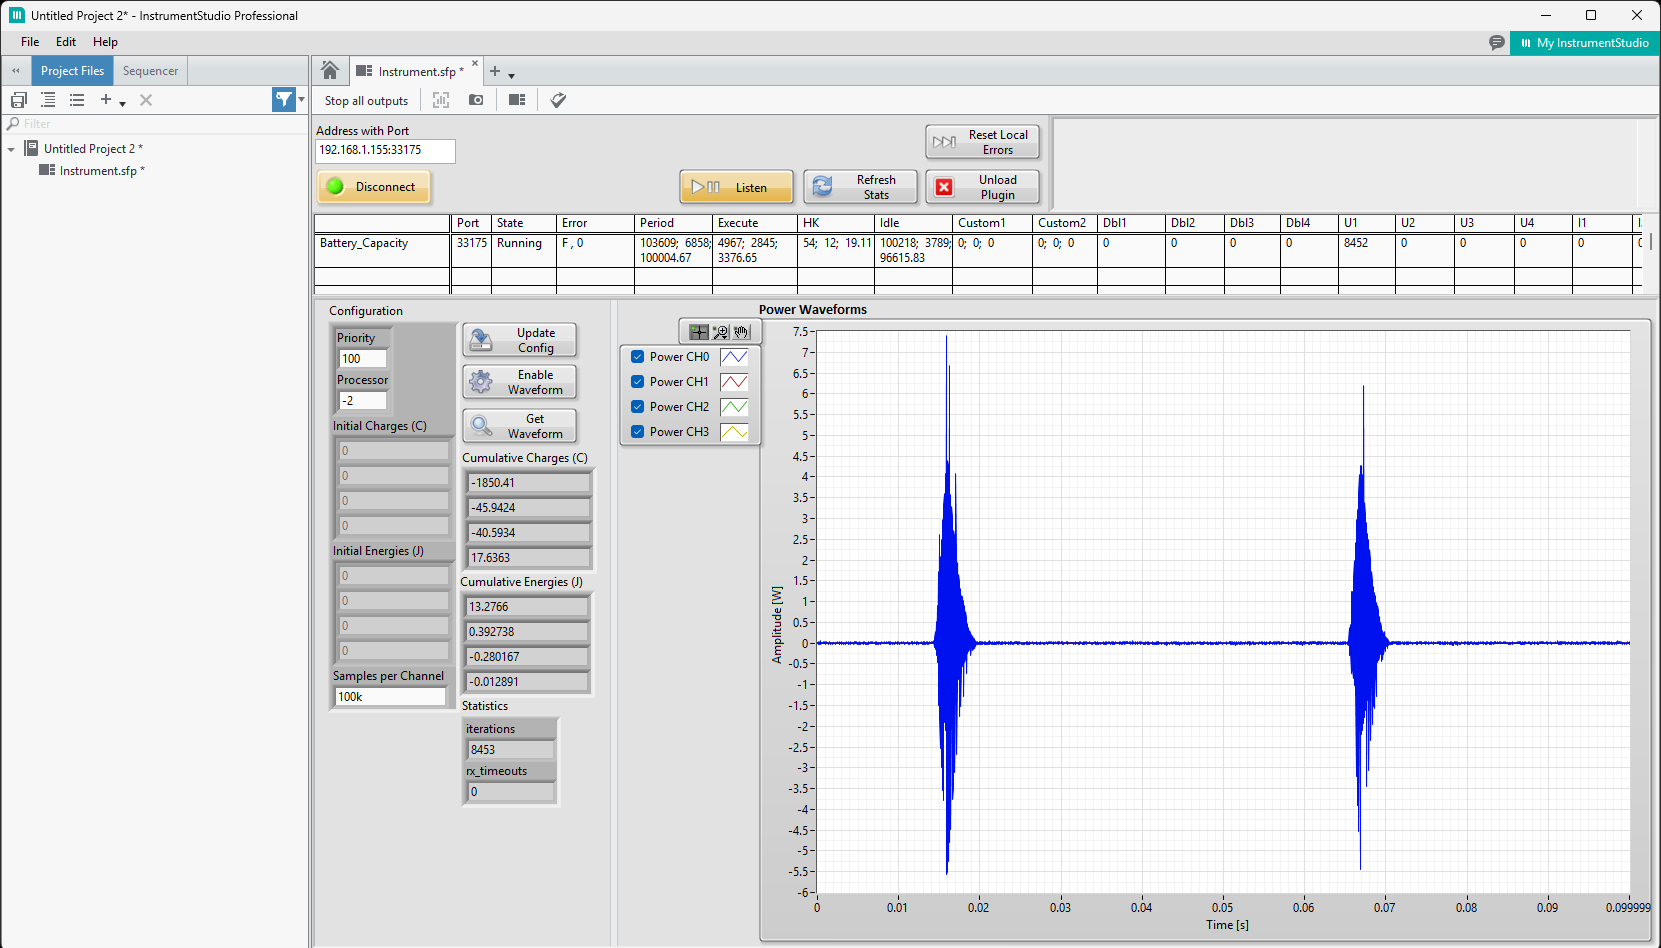The image size is (1661, 948).
Task: Select the graph cursor crosshair tool
Action: 699,332
